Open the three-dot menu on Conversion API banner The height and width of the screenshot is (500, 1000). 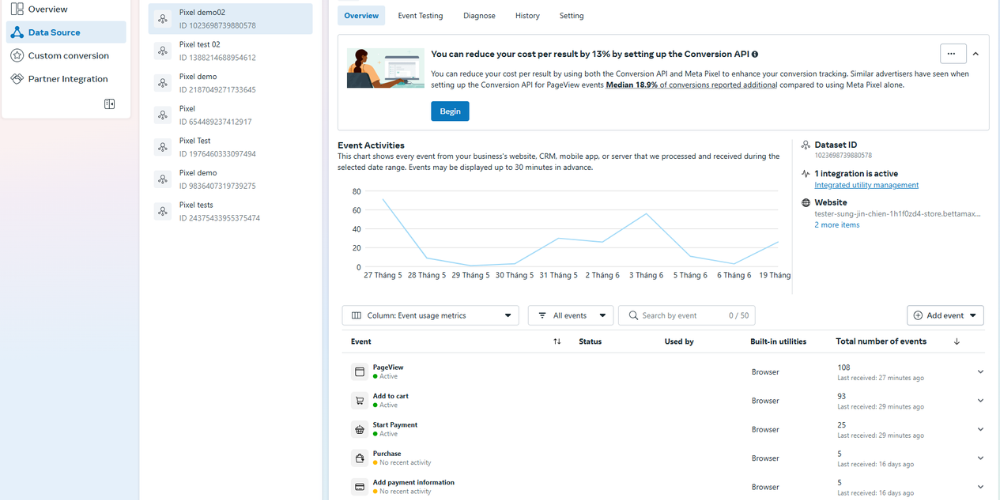tap(952, 54)
